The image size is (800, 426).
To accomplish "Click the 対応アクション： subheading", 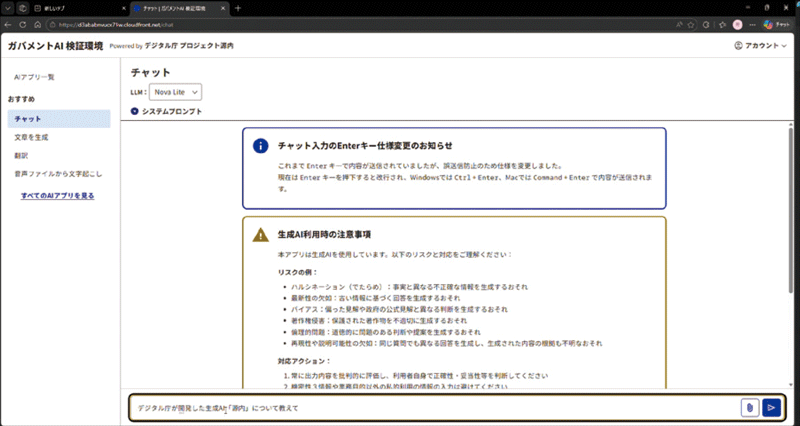I will pos(304,361).
